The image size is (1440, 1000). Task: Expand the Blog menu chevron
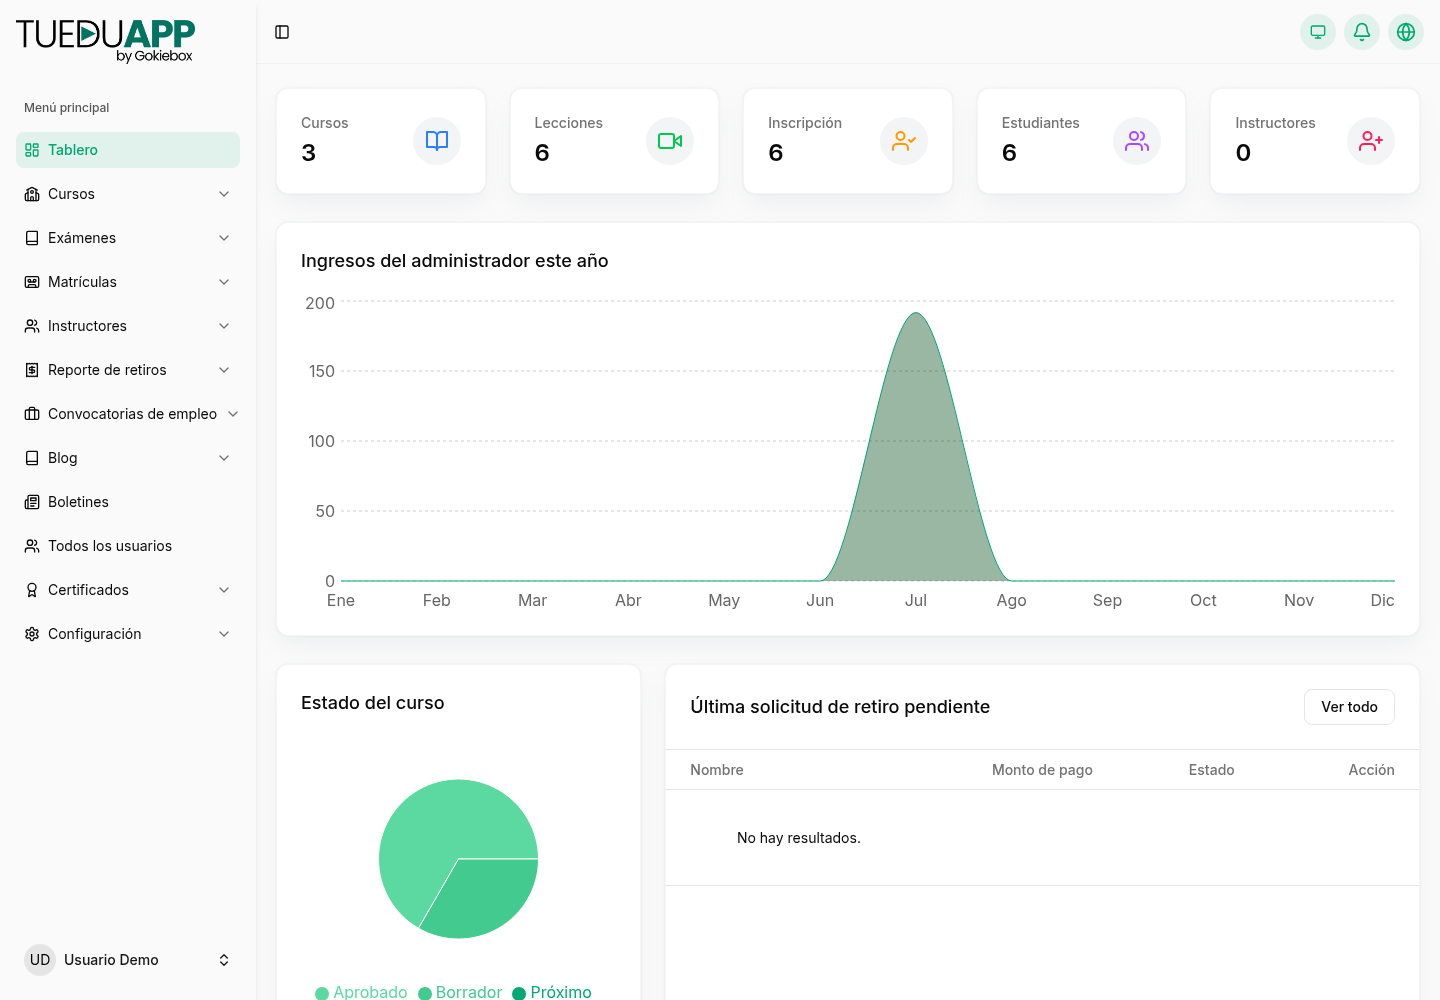click(224, 458)
